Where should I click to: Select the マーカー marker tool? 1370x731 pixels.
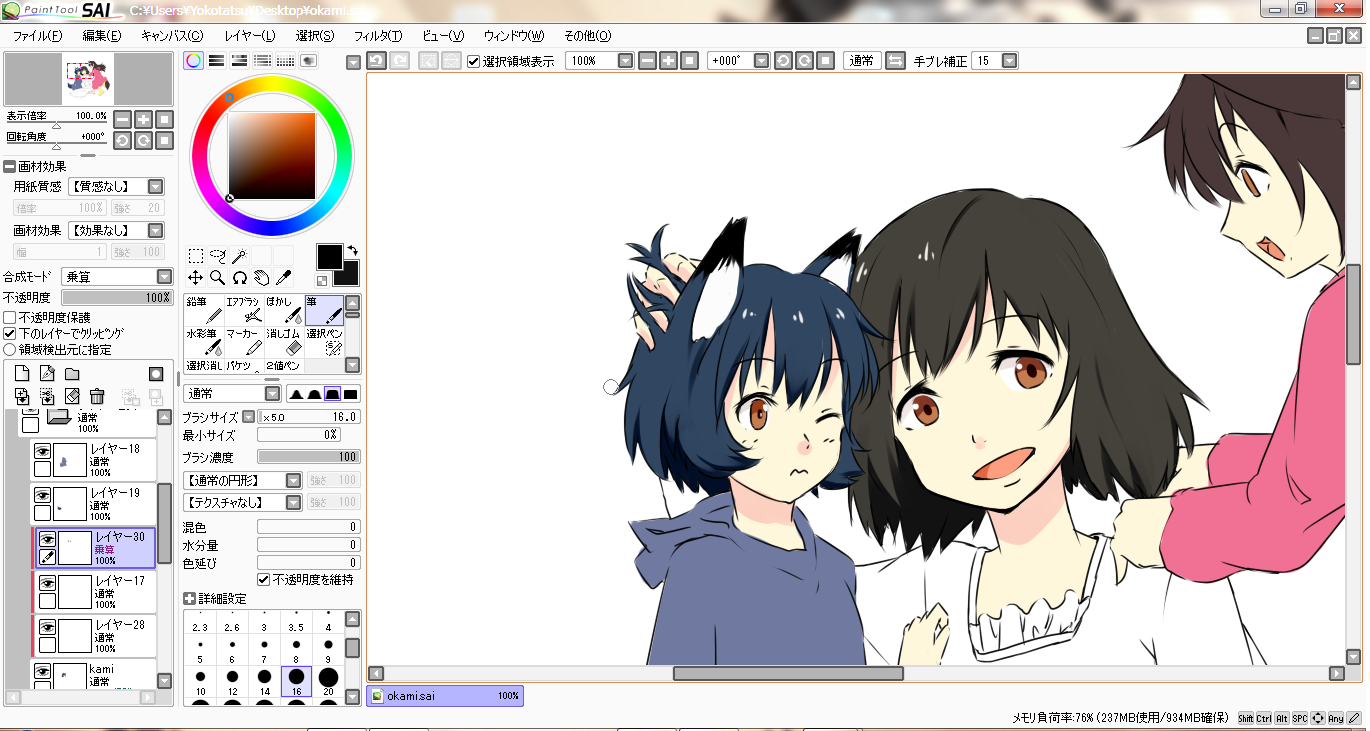point(243,342)
